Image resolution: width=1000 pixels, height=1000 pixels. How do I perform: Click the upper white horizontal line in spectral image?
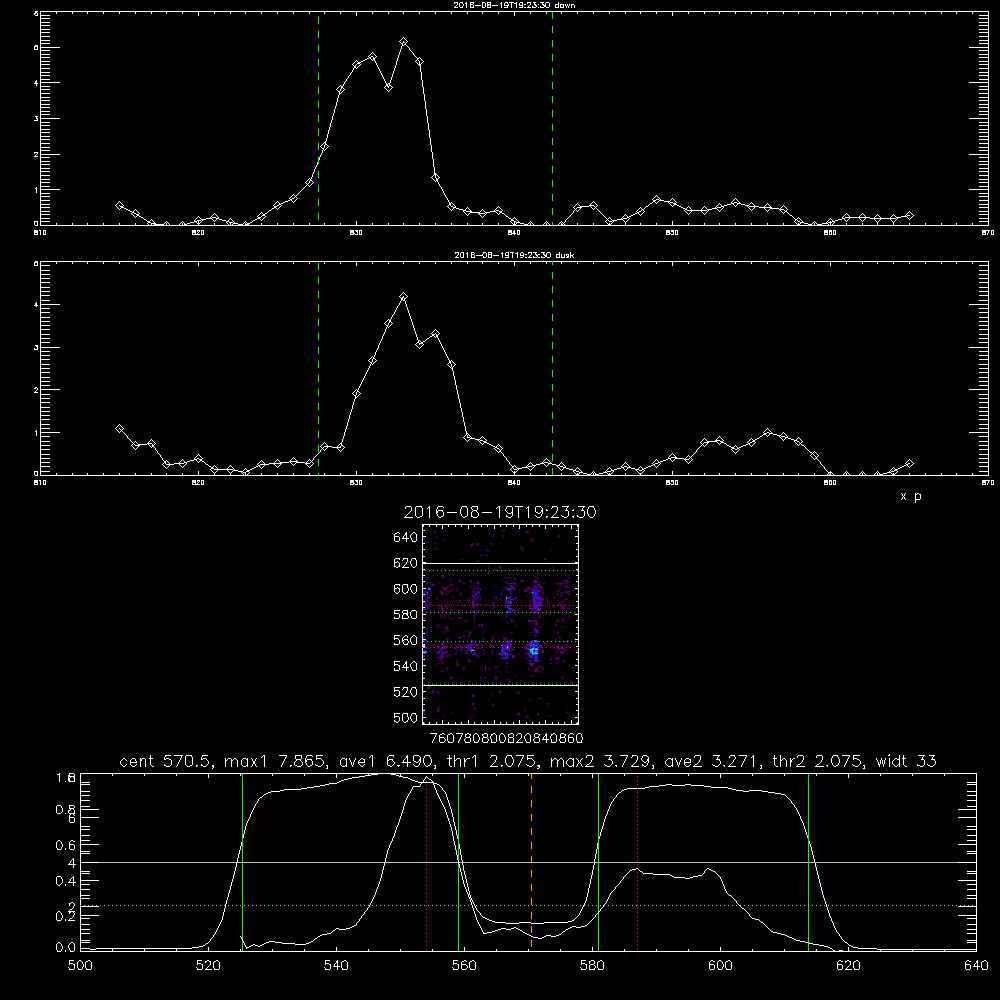tap(501, 563)
